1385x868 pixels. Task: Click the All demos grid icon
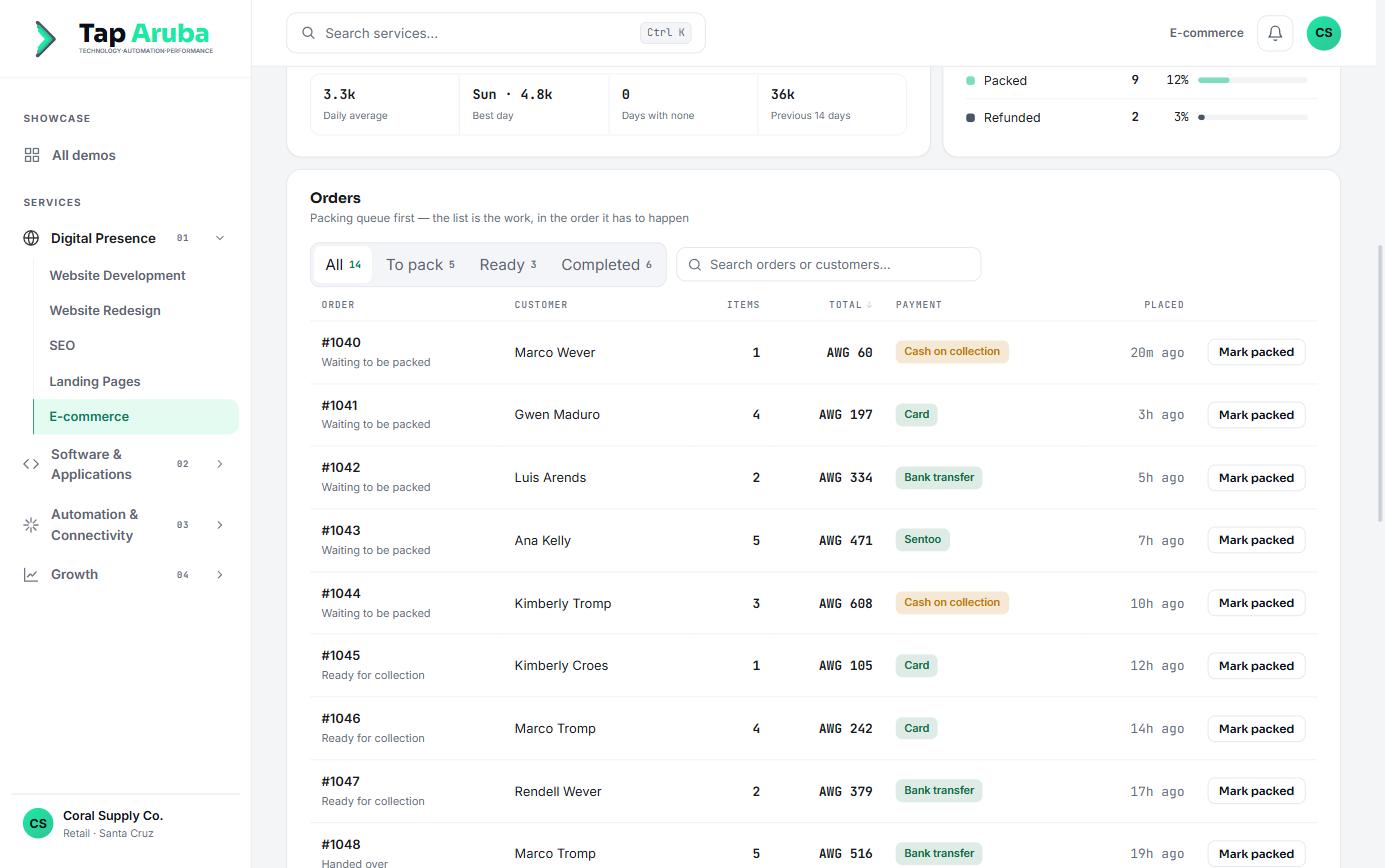click(x=32, y=155)
